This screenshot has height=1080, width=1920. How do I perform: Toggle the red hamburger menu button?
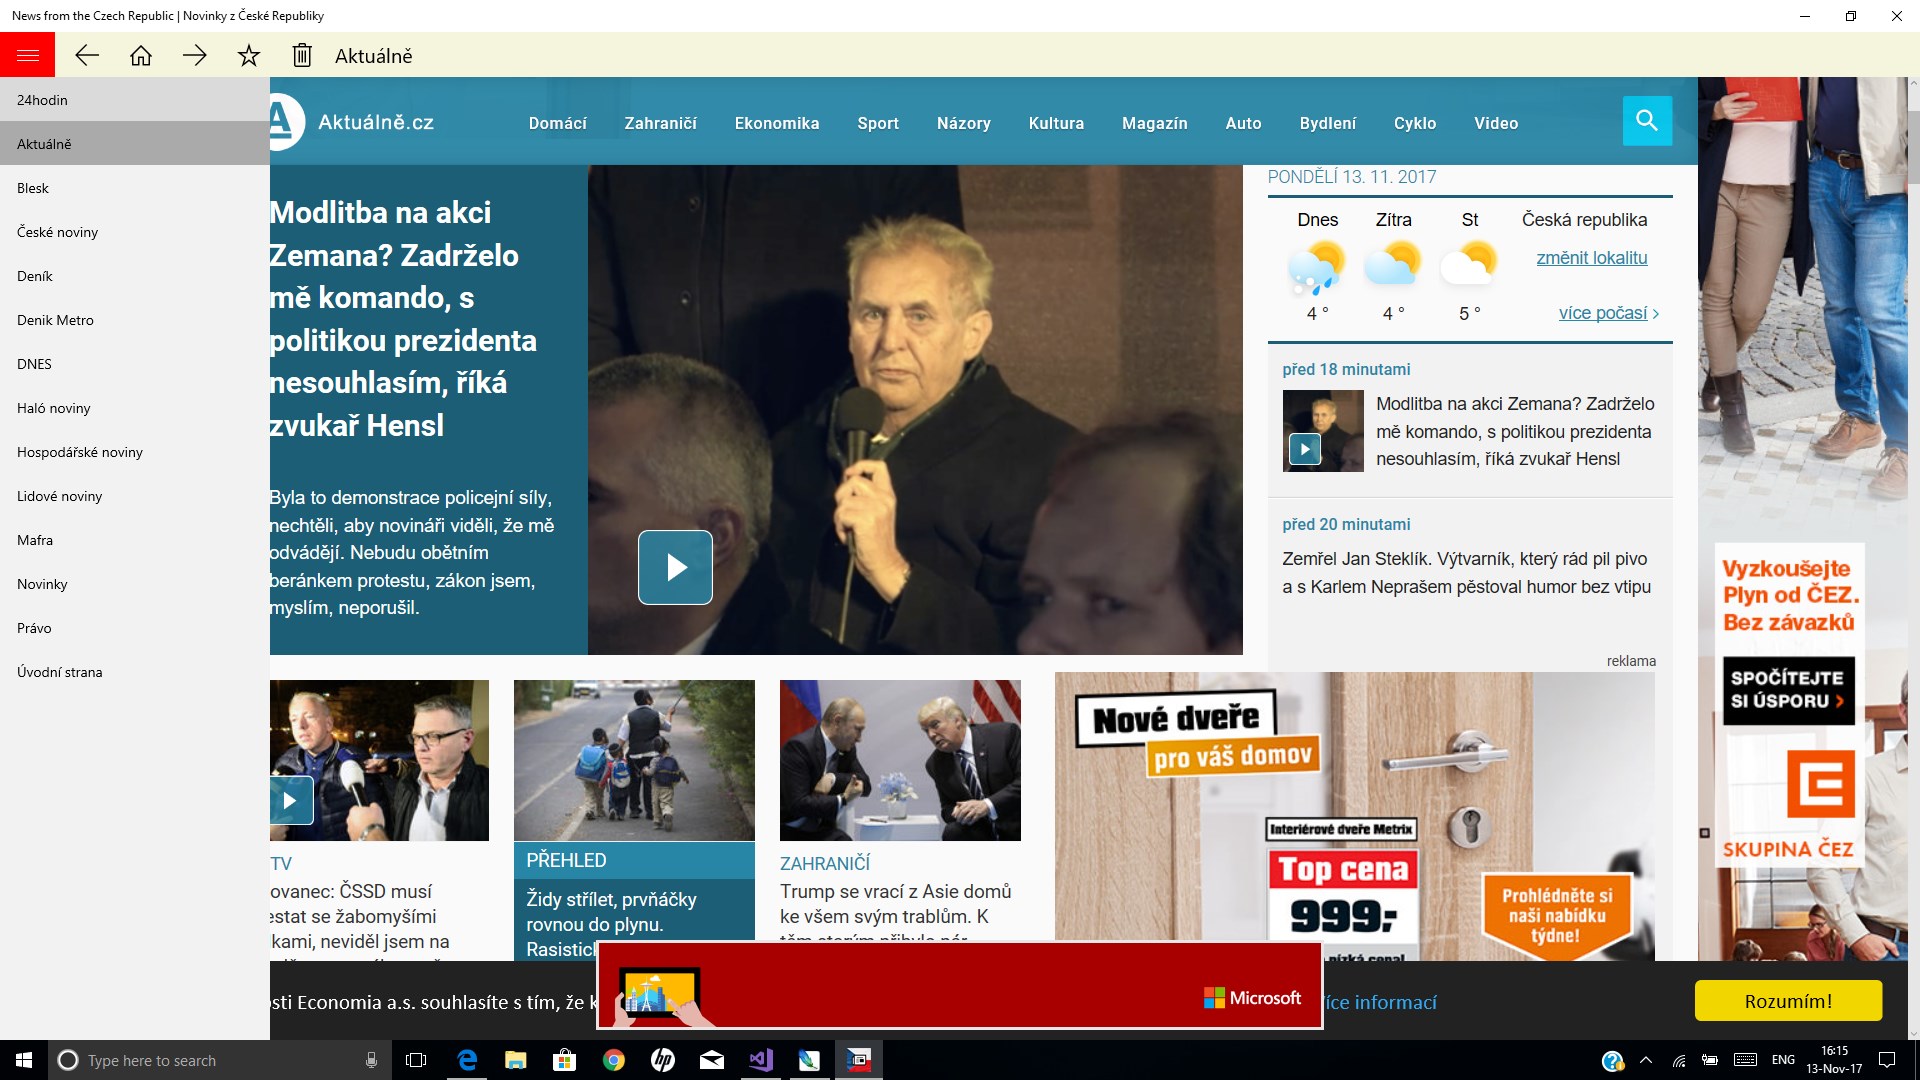pyautogui.click(x=27, y=55)
